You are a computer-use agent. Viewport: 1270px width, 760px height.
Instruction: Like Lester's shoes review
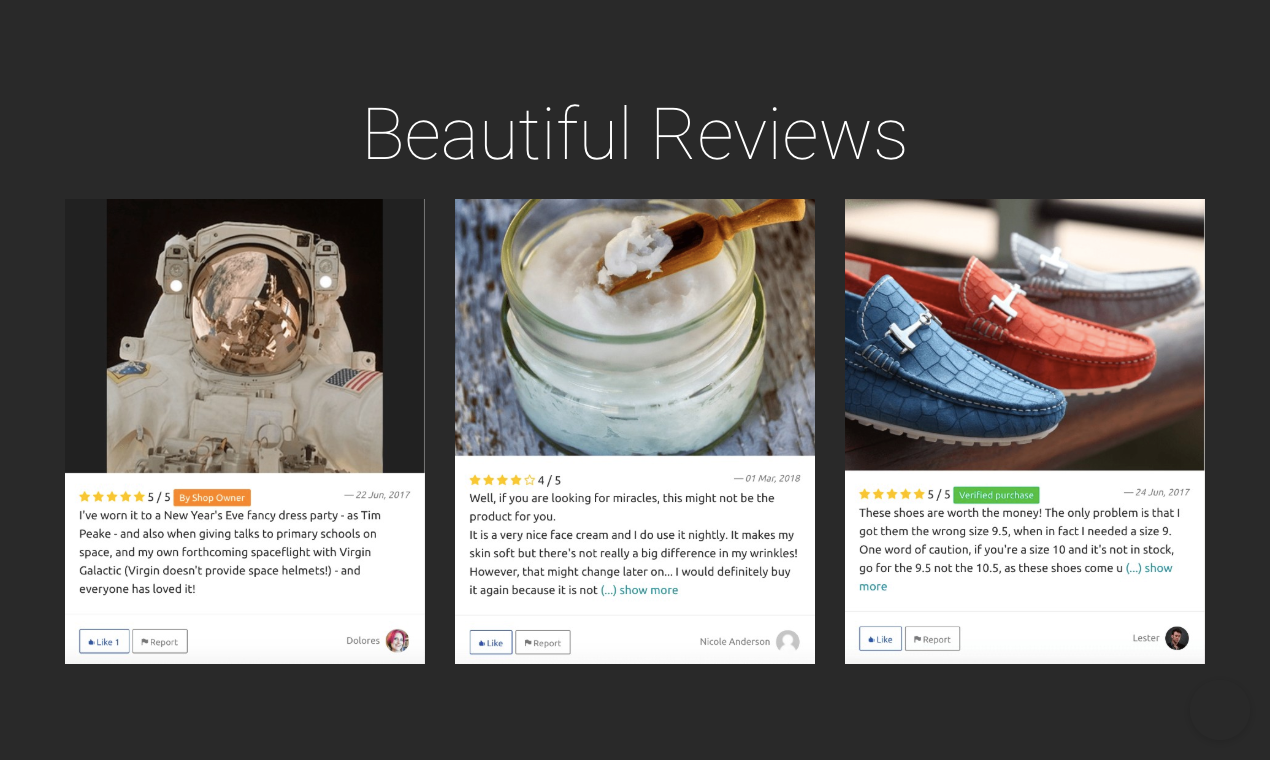[x=880, y=638]
